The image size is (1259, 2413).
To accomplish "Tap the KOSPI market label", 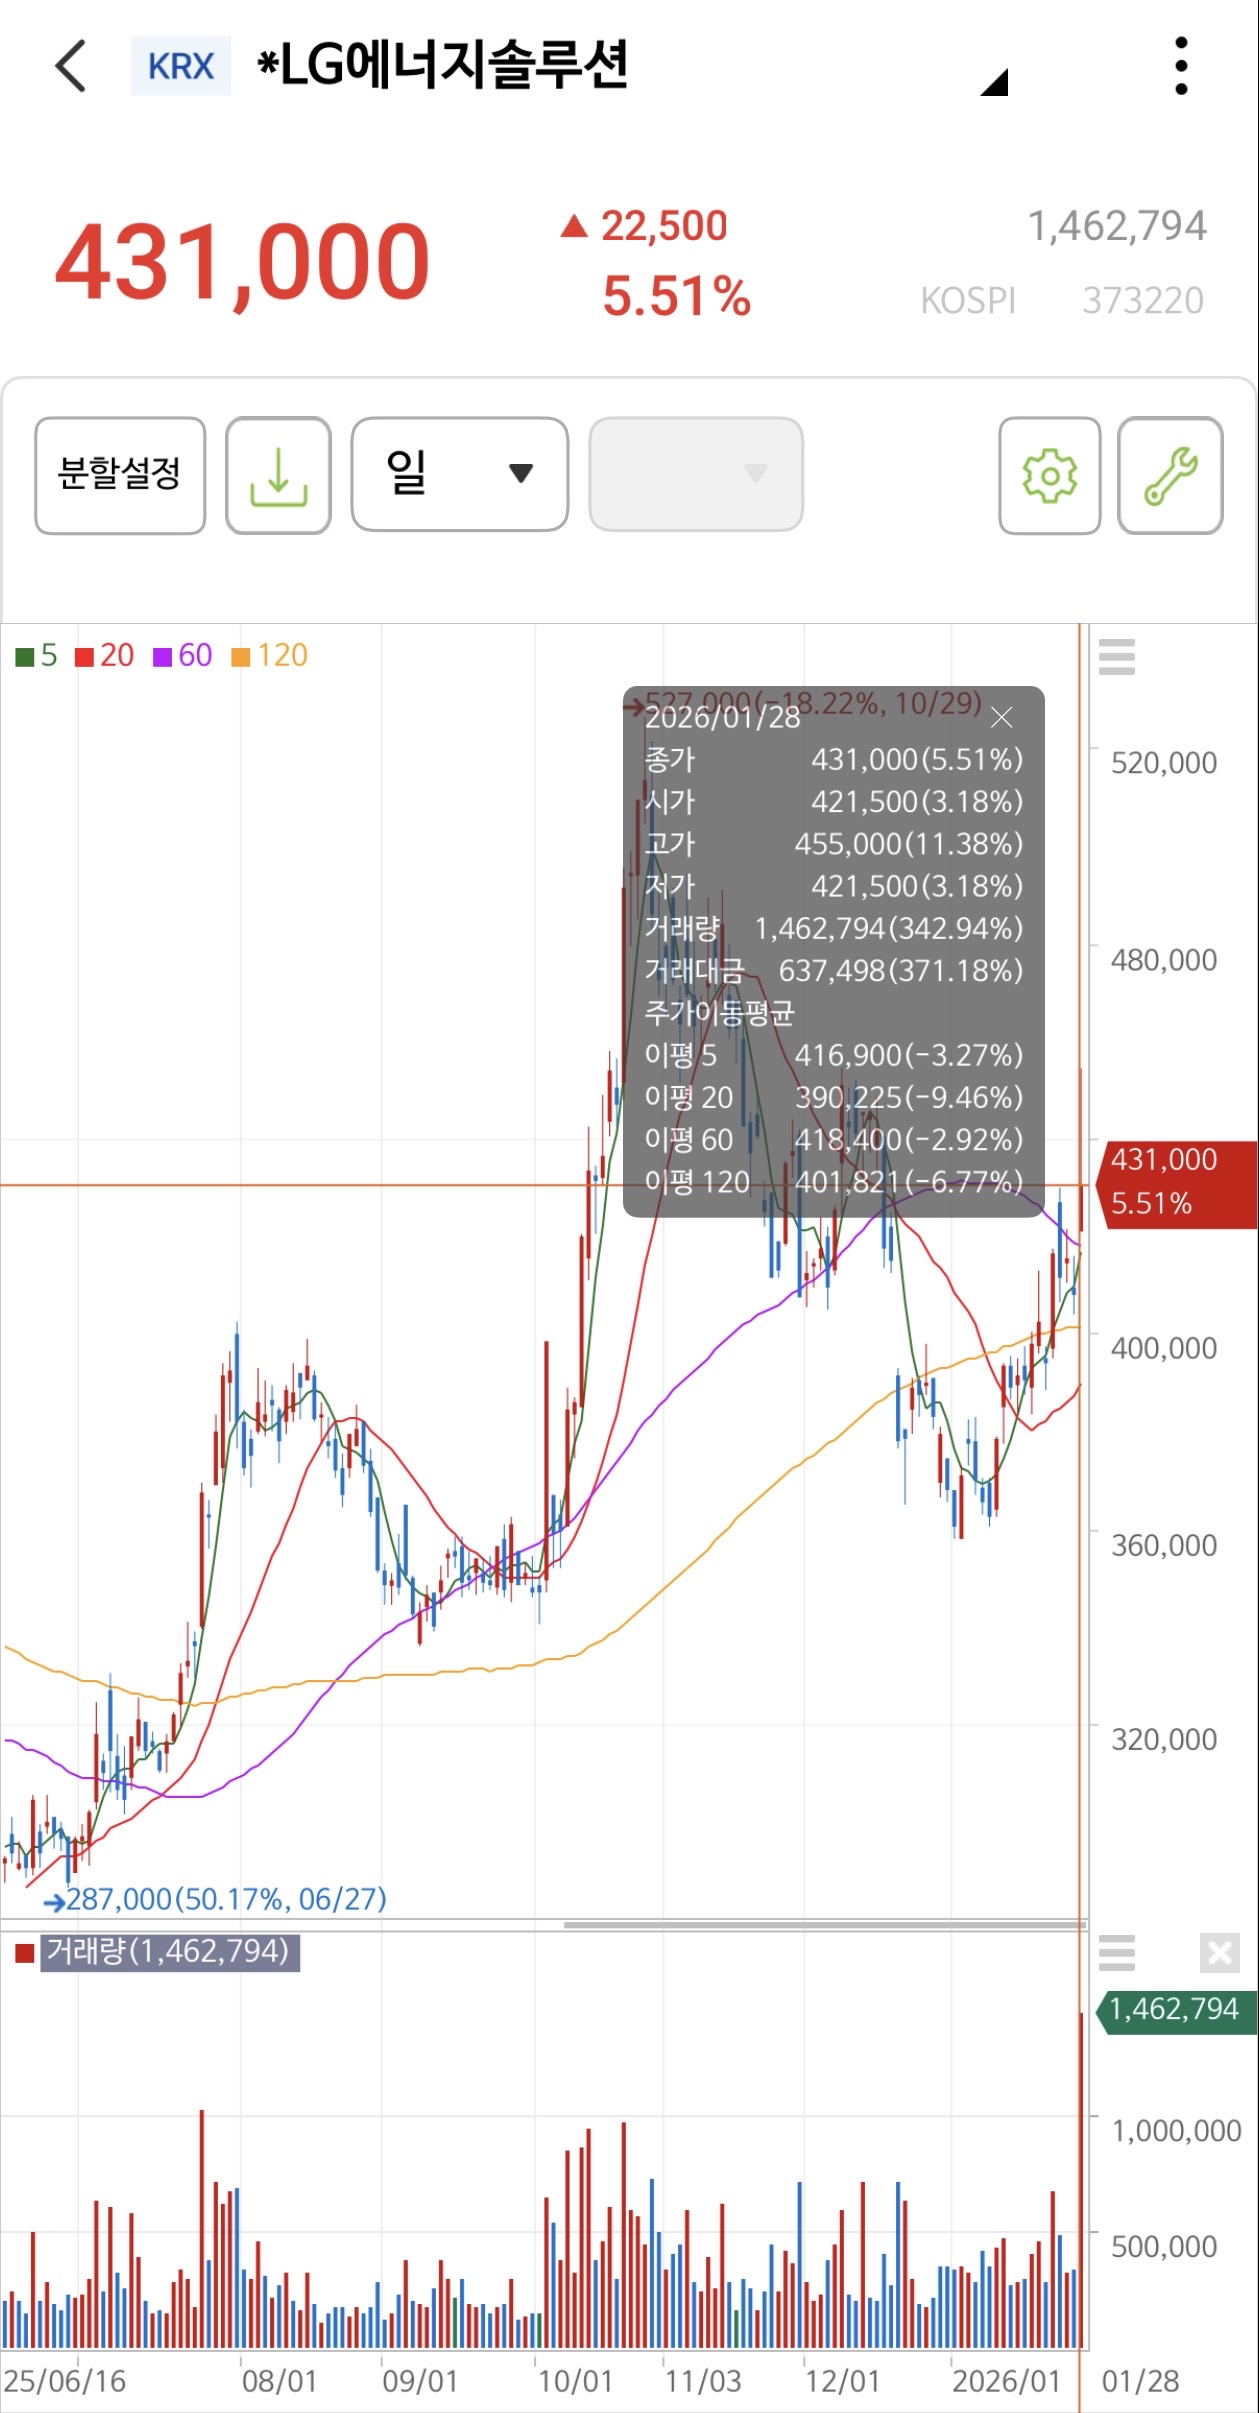I will [x=968, y=300].
